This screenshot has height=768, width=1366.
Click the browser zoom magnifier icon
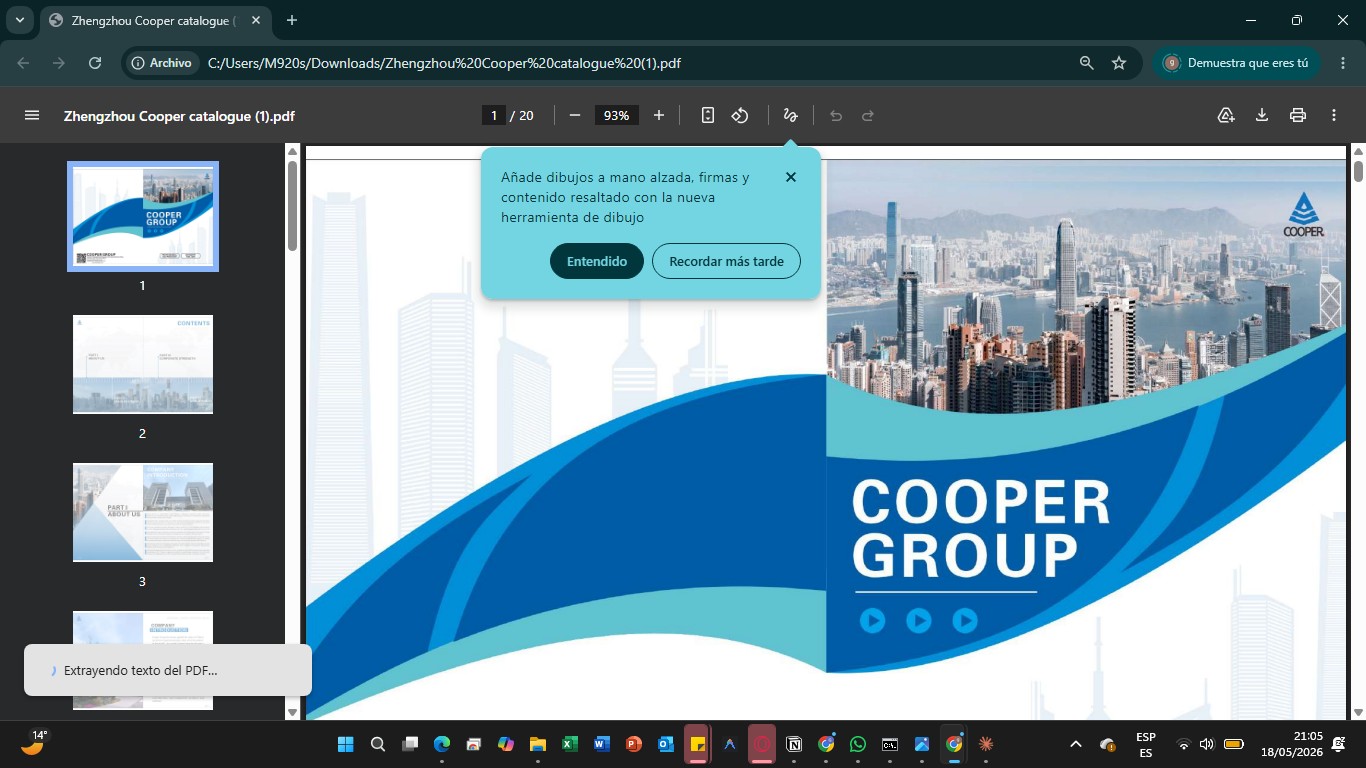coord(1087,62)
